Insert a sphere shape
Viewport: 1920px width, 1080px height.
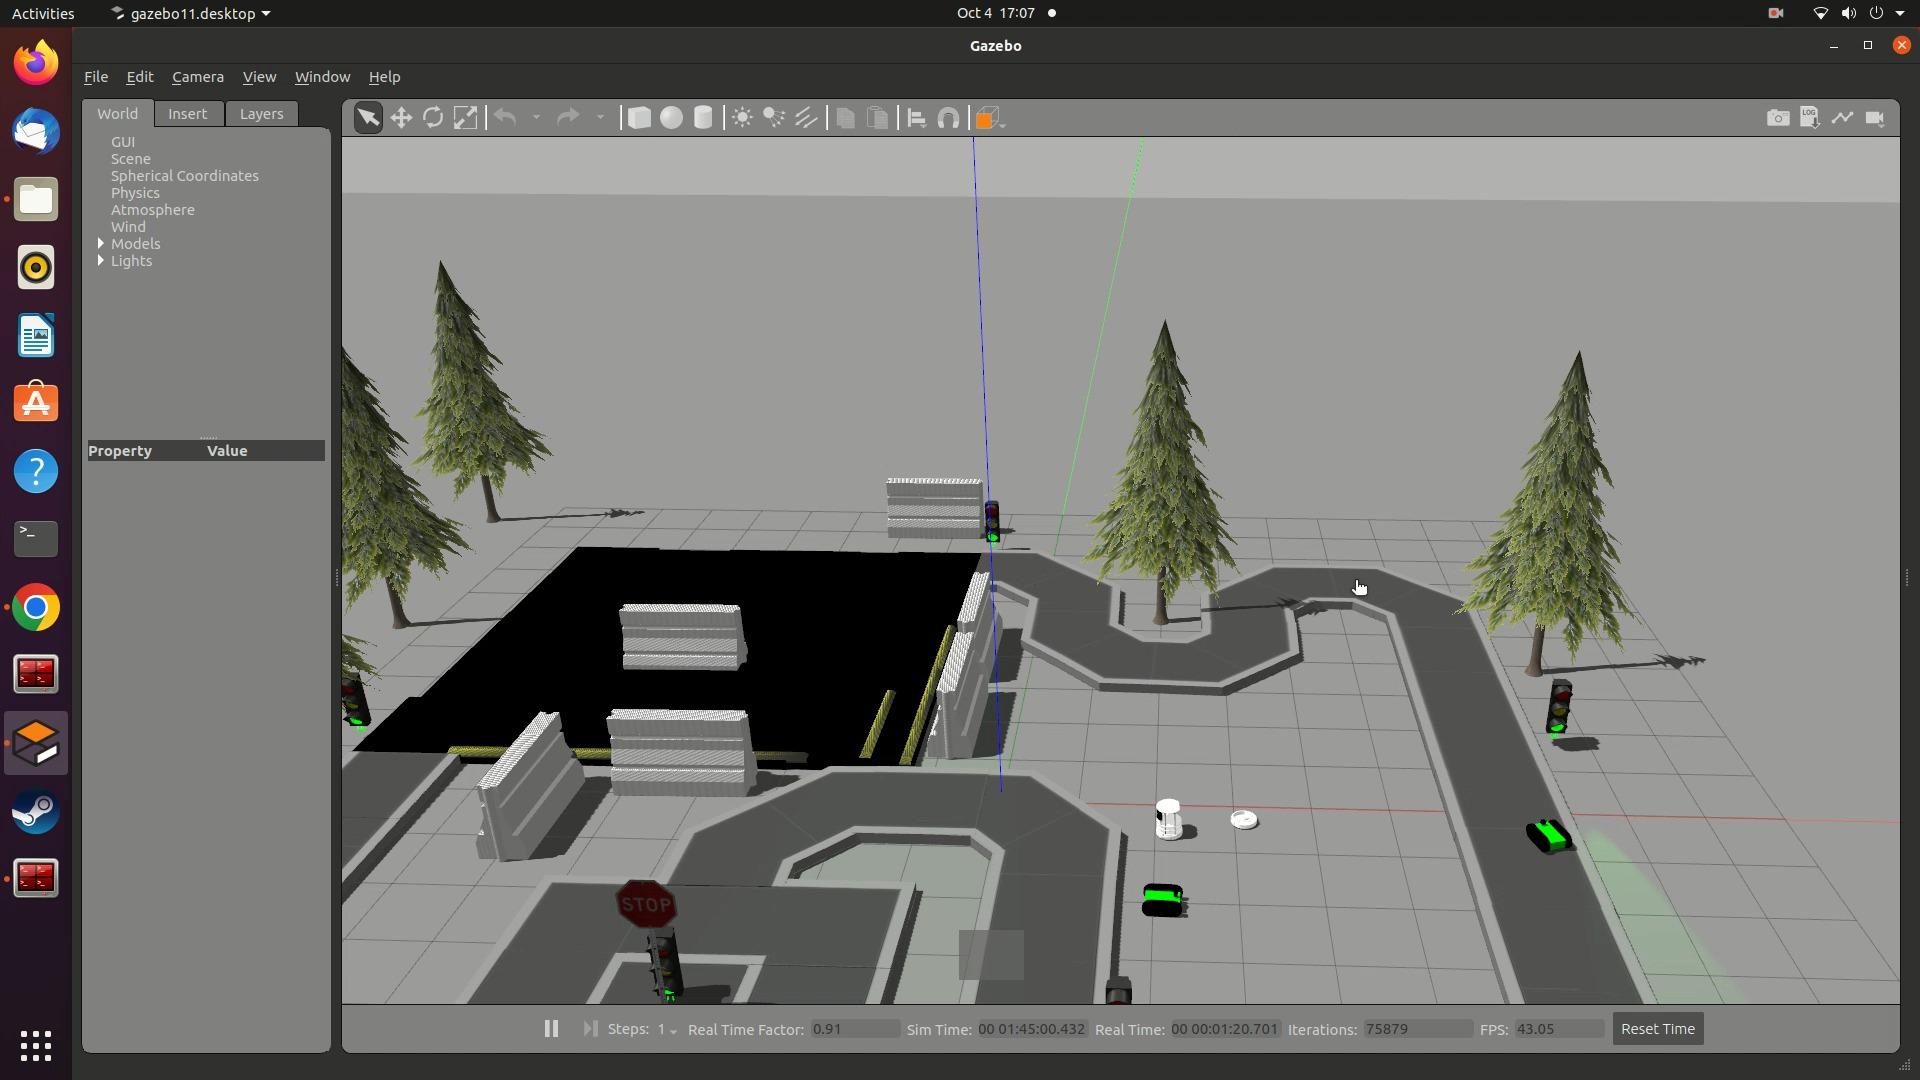[671, 118]
